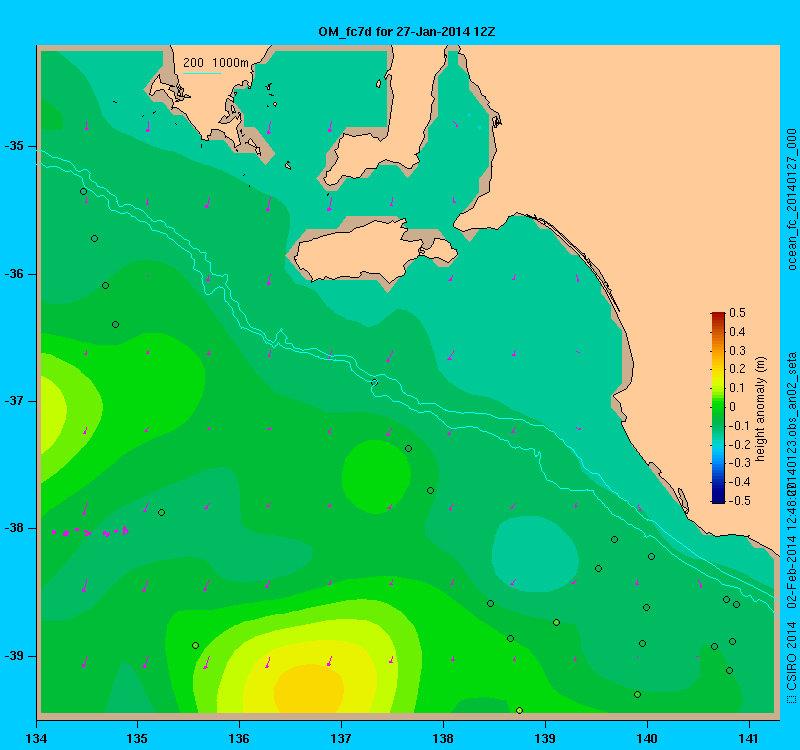Screen dimensions: 800x750
Task: Click the colorbar at the -0.5 dark blue end
Action: coord(718,500)
